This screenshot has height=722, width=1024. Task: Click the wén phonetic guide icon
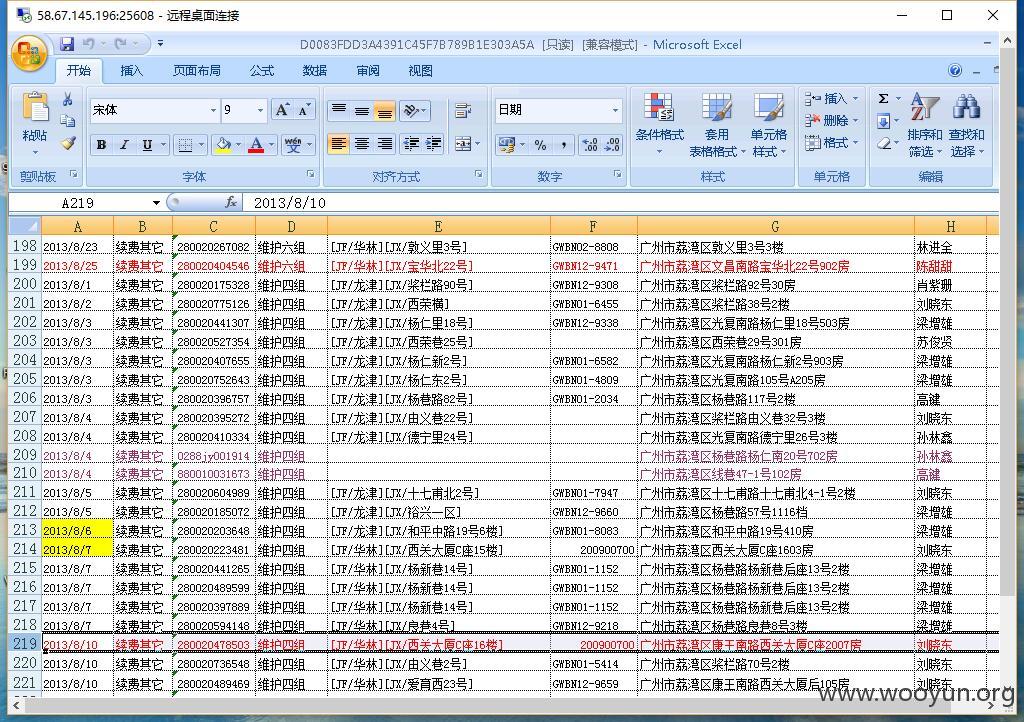(293, 145)
